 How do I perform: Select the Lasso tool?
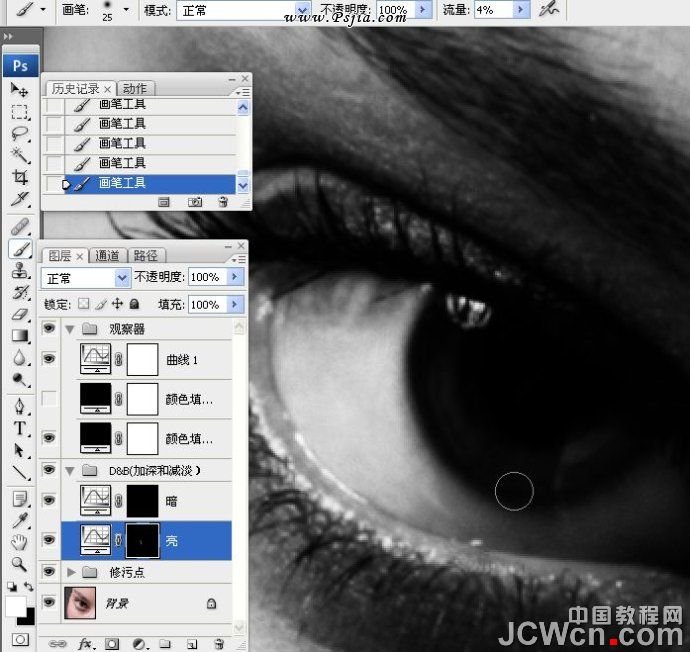(x=19, y=133)
